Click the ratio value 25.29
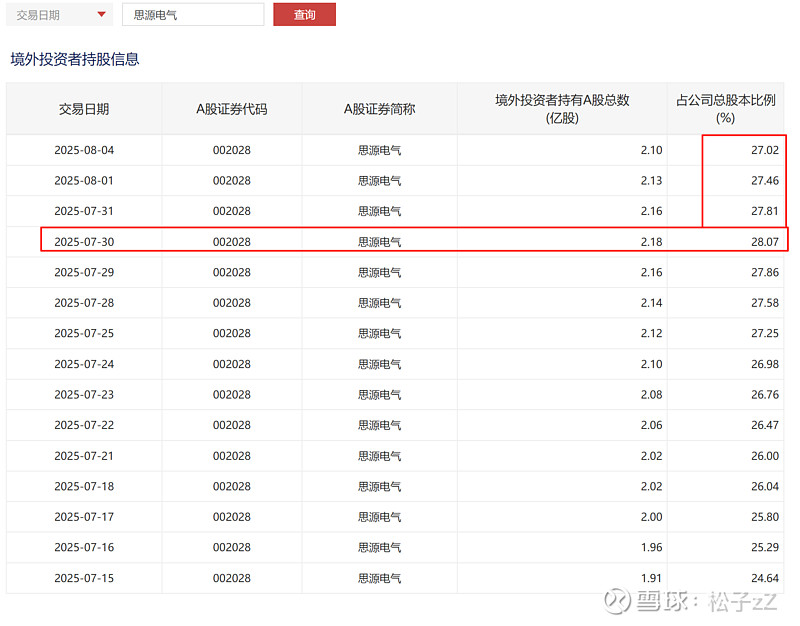Screen dimensions: 800x626 (765, 547)
